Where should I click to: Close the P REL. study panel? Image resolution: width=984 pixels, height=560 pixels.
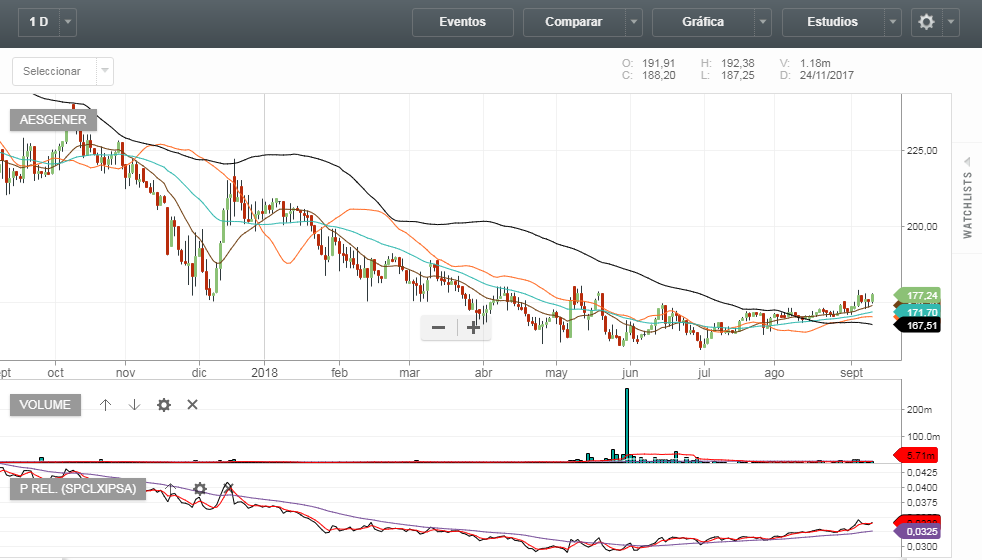(229, 488)
